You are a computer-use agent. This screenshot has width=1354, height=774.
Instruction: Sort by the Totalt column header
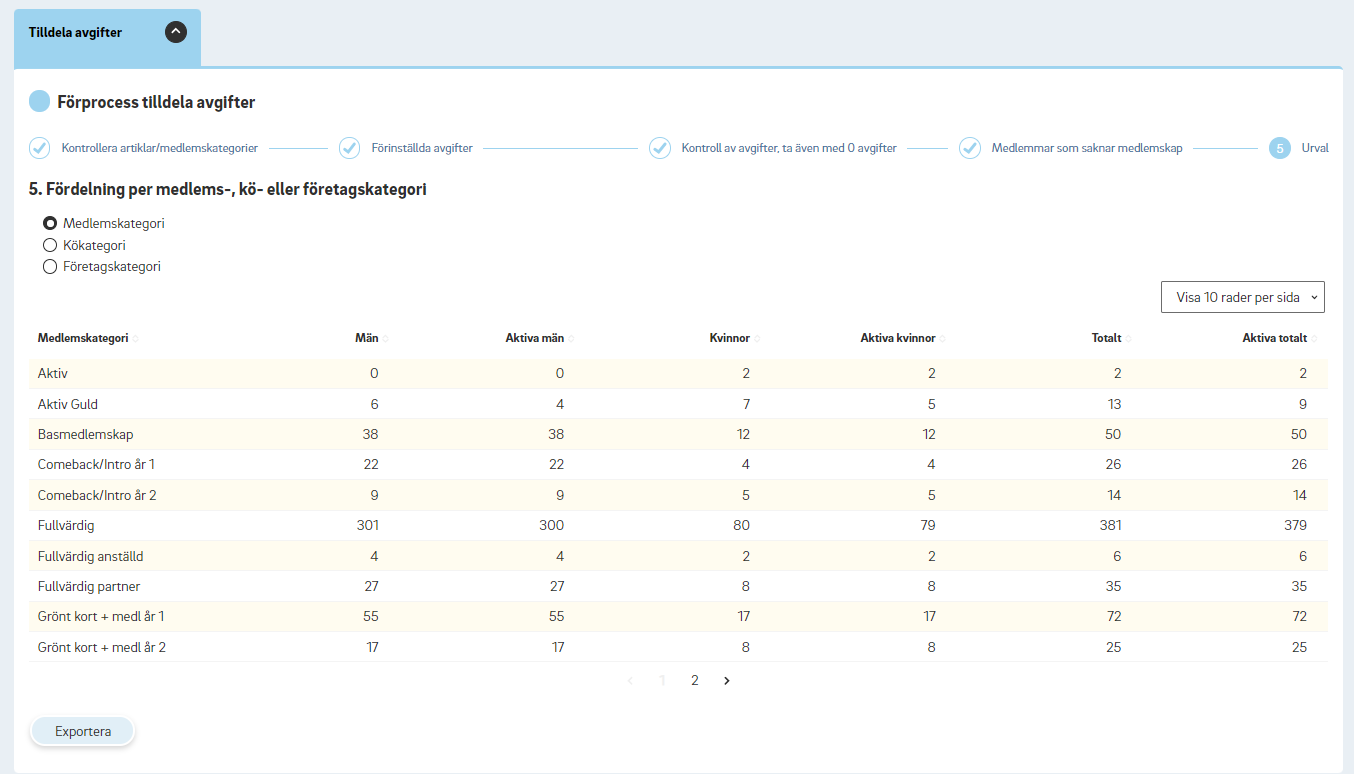[1106, 338]
